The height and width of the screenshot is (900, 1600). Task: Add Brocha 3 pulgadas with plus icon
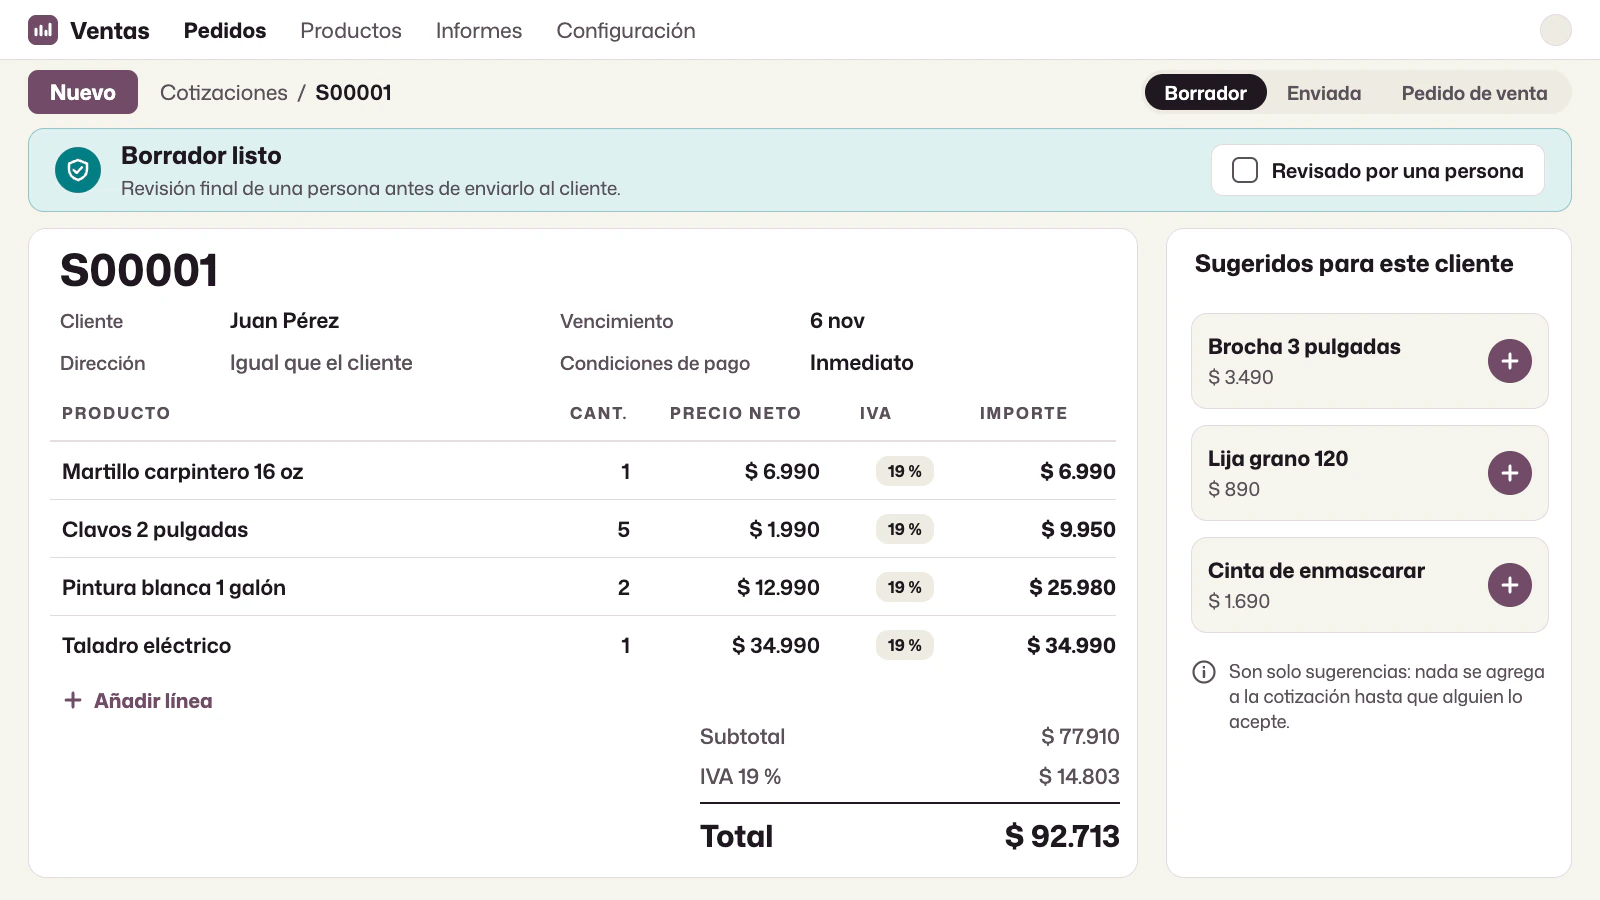(1509, 361)
